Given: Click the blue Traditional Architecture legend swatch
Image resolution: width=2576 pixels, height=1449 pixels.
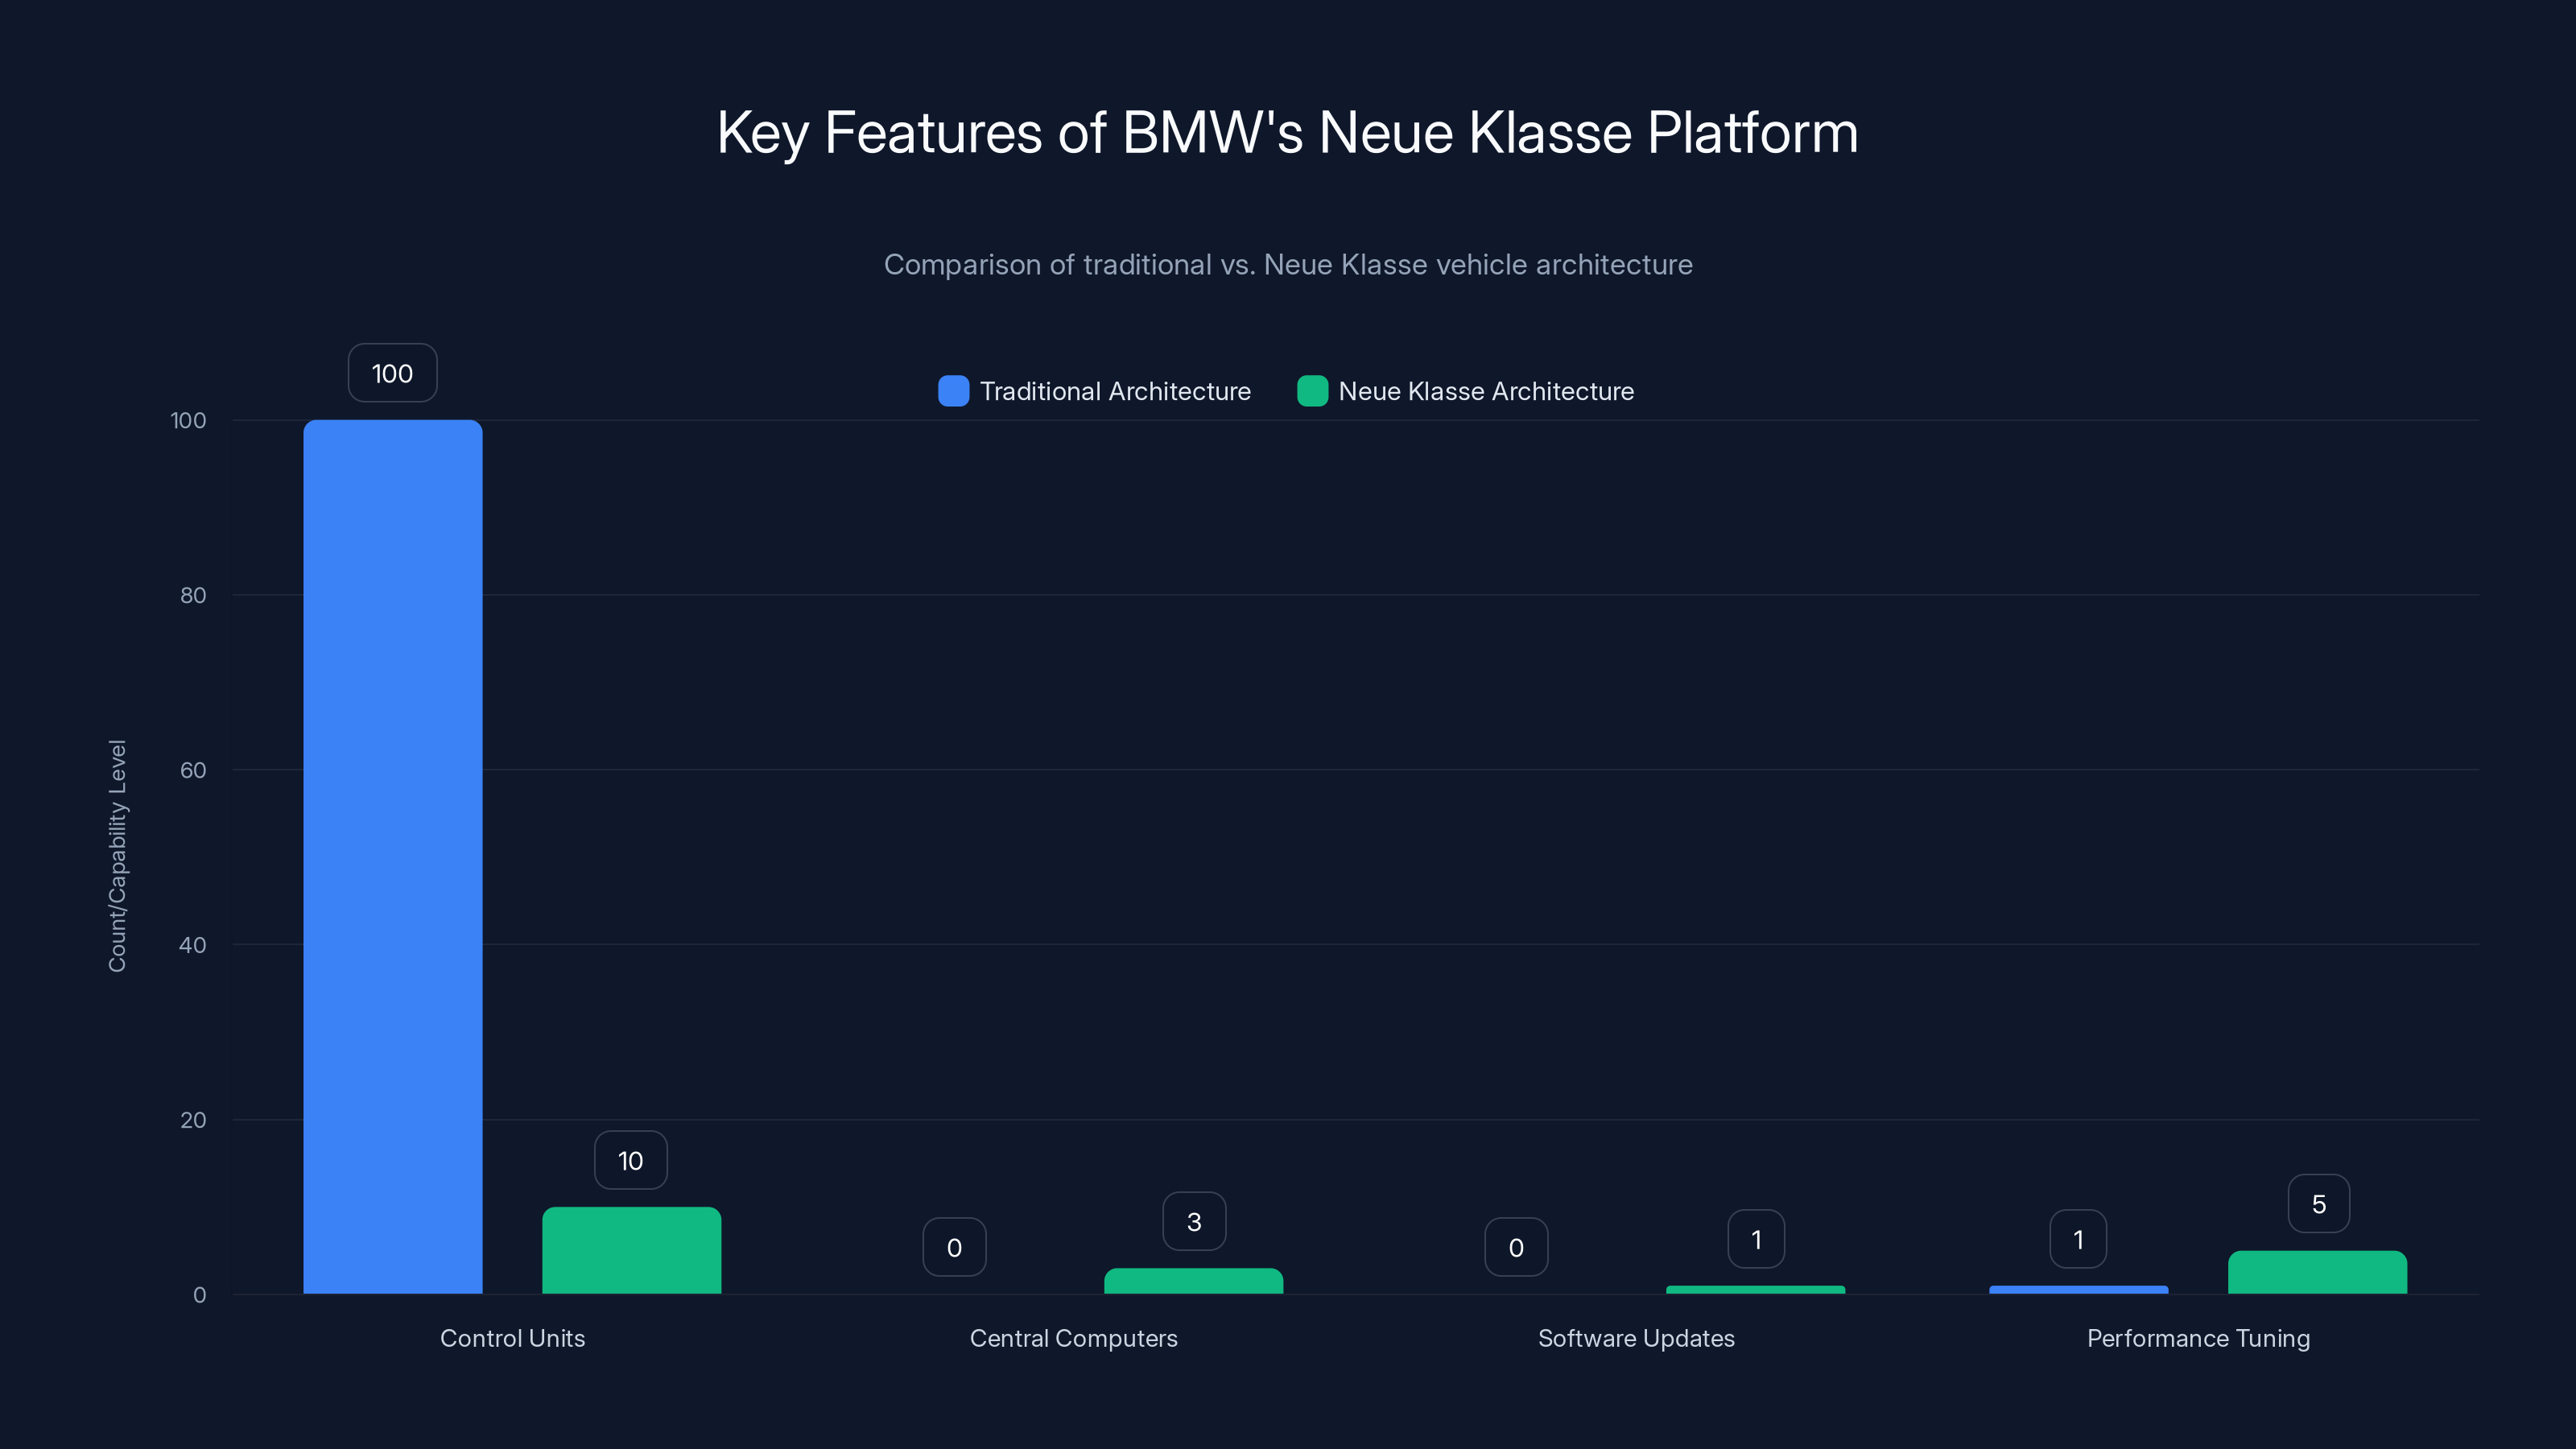Looking at the screenshot, I should pyautogui.click(x=953, y=391).
